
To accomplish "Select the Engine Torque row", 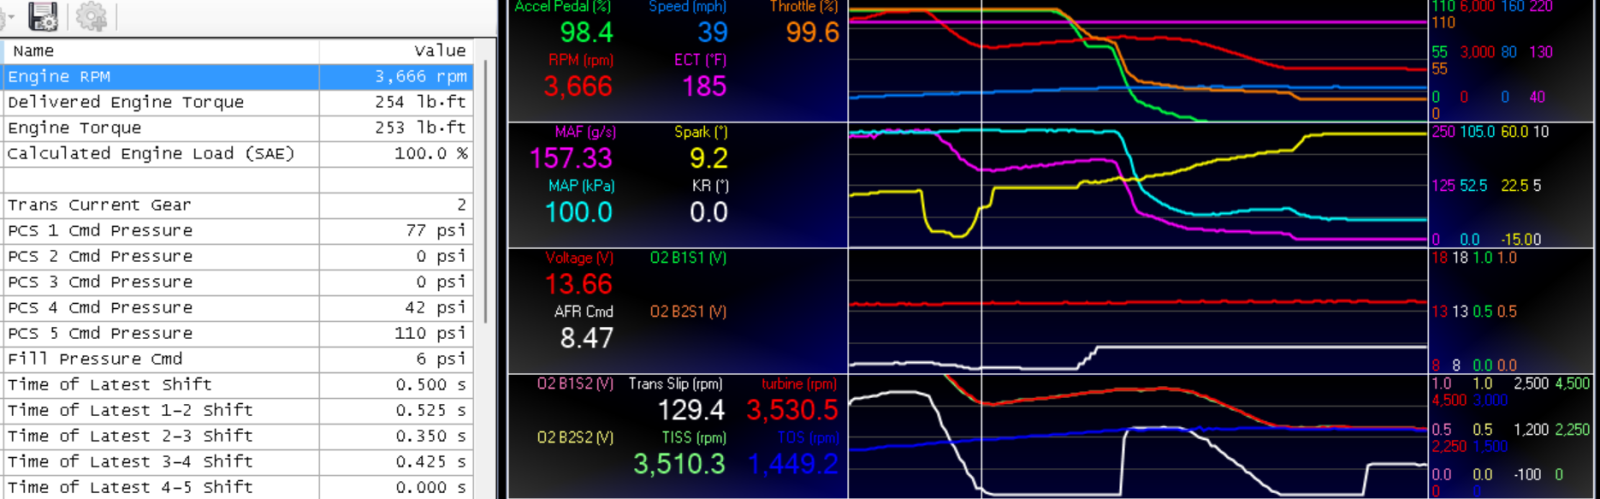I will click(x=238, y=128).
